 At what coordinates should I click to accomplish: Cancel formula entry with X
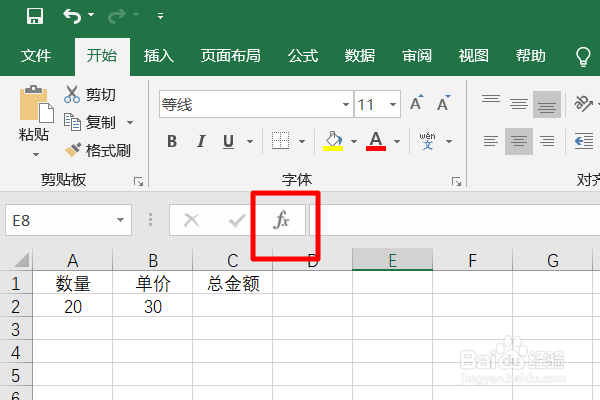(191, 220)
